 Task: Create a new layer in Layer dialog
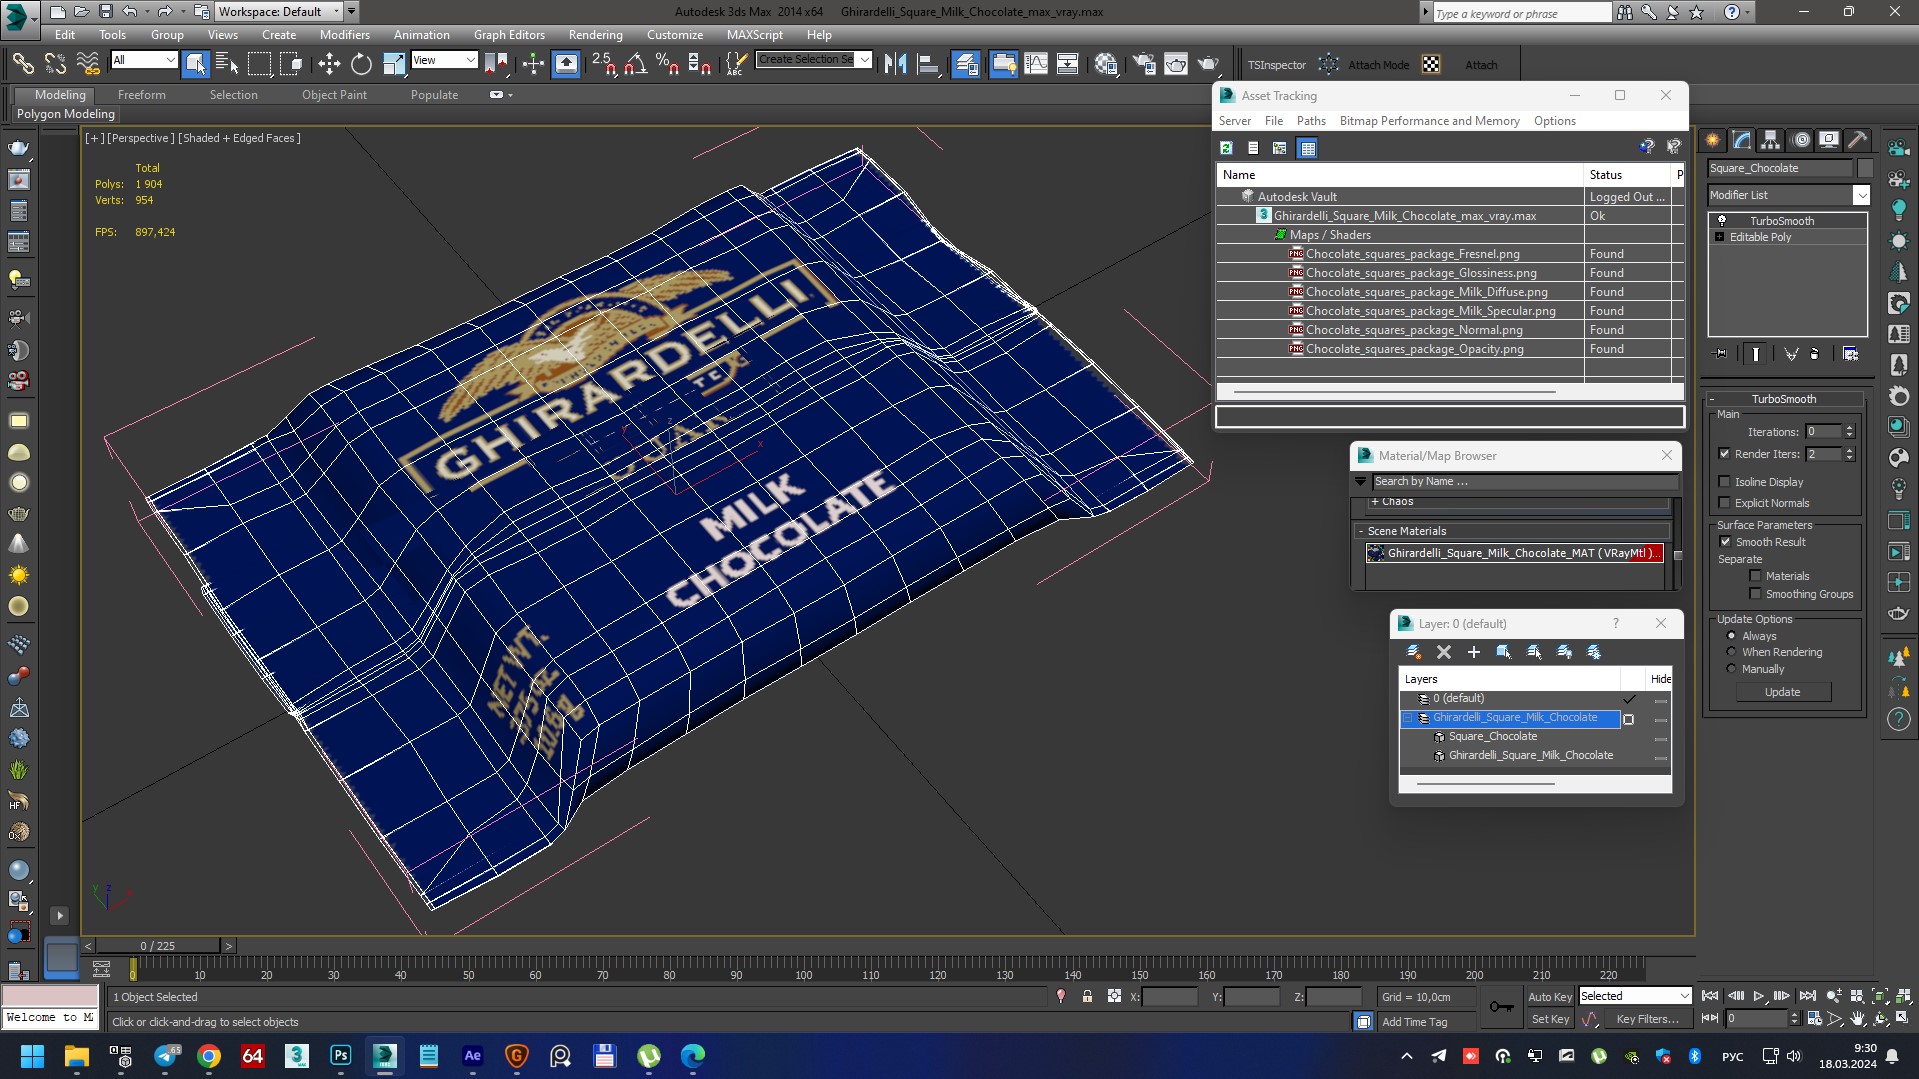[x=1413, y=652]
